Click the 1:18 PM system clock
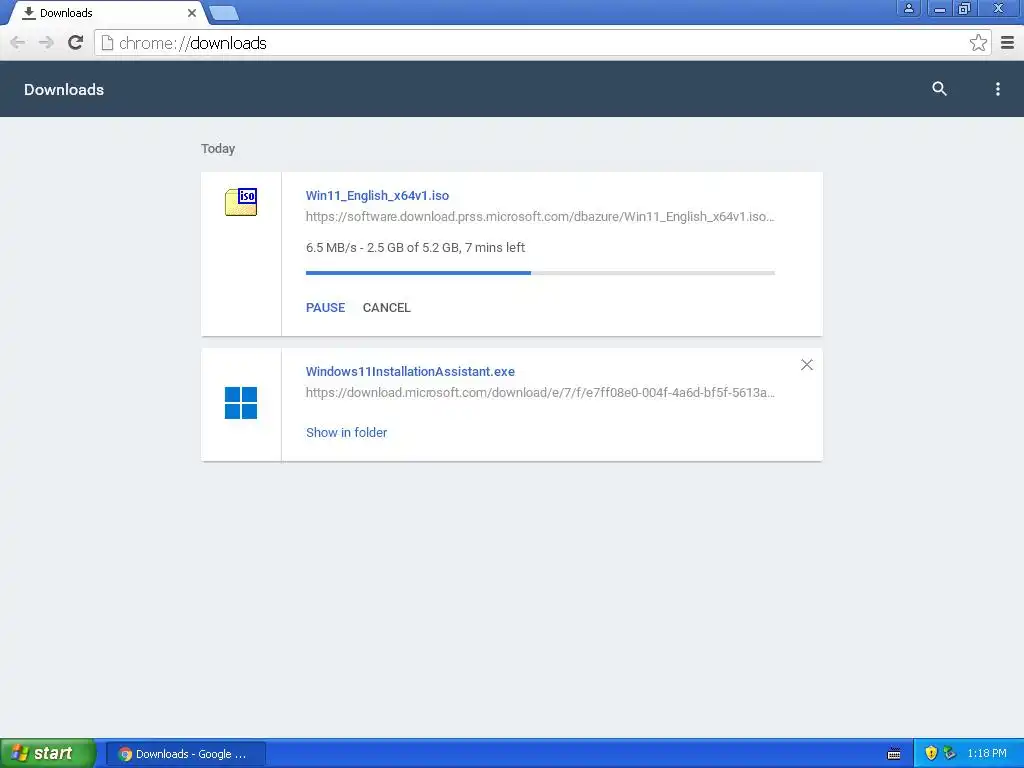Image resolution: width=1024 pixels, height=768 pixels. 987,754
